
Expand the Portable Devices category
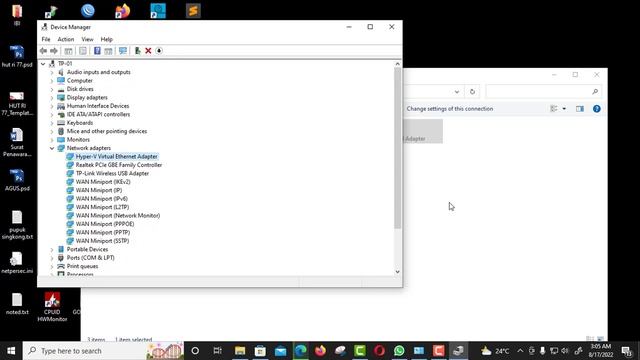[x=52, y=249]
